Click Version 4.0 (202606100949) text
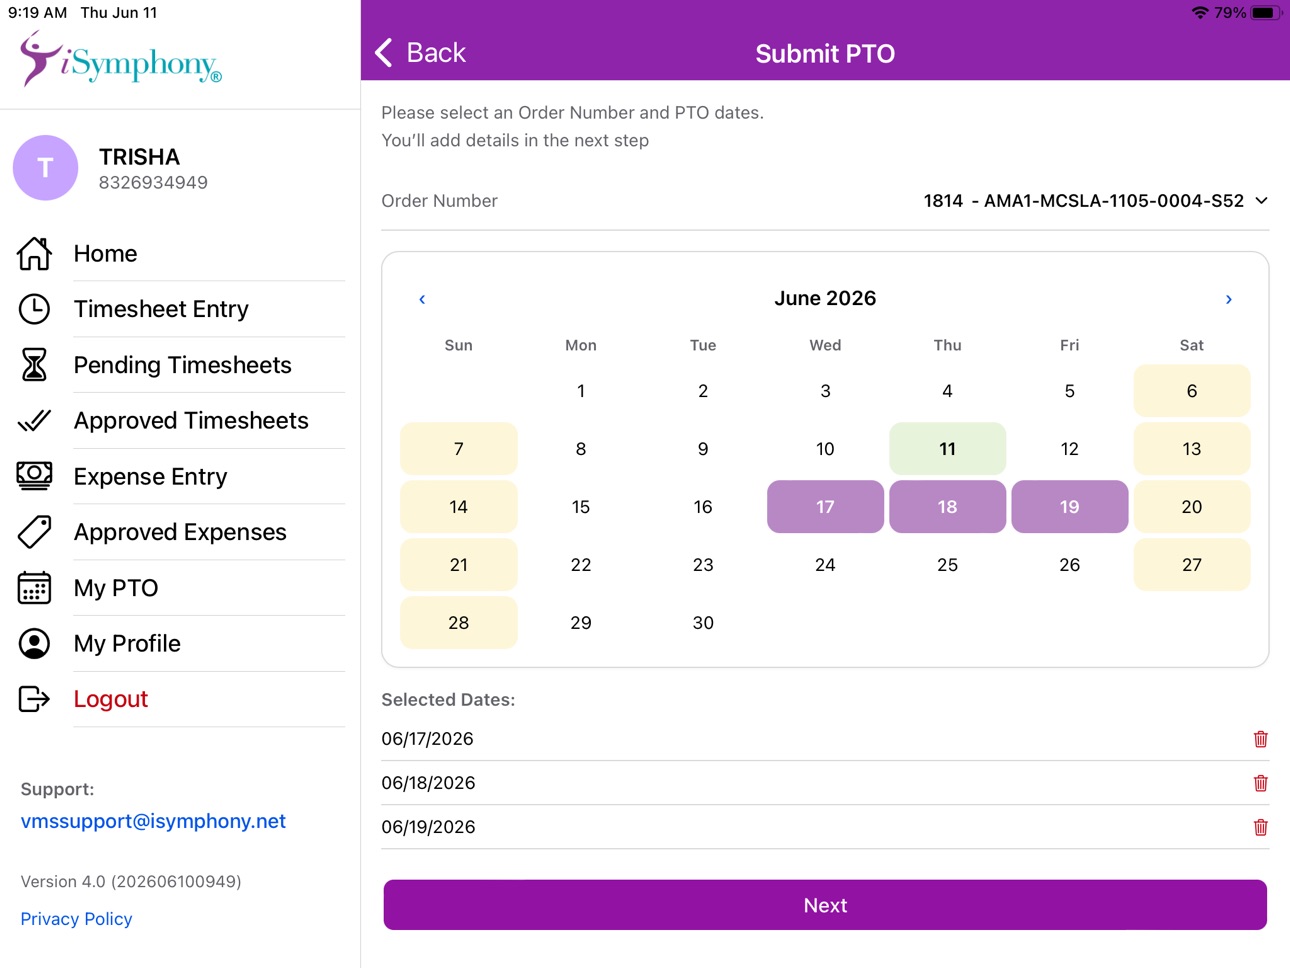Screen dimensions: 1290x968 [131, 882]
